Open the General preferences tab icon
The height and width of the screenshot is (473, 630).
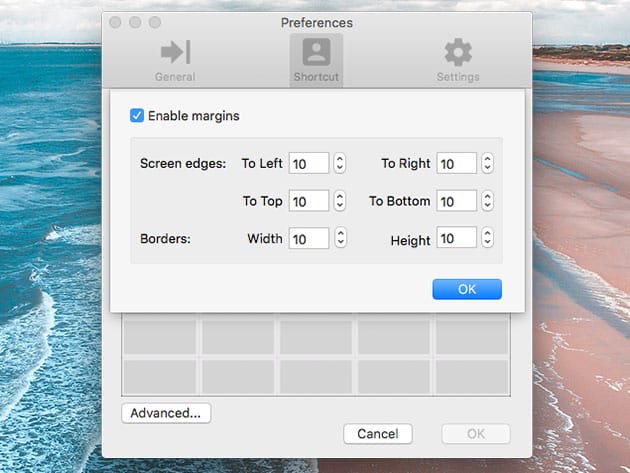175,52
